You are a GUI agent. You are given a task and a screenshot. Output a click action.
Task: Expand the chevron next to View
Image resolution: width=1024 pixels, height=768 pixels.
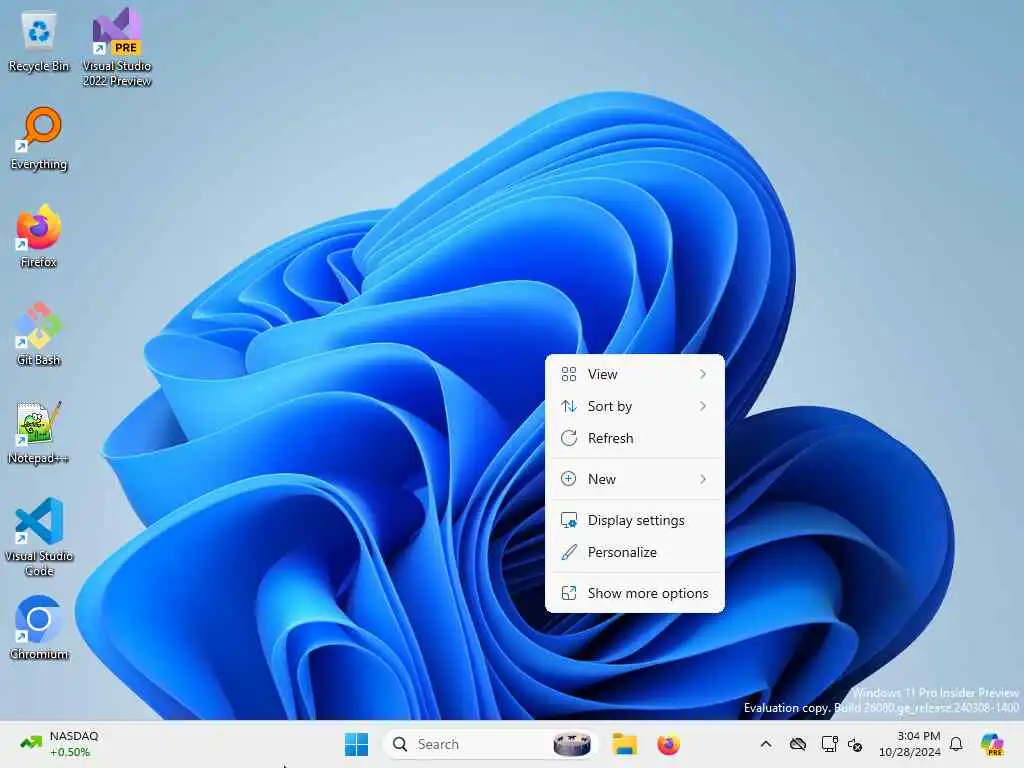point(703,374)
